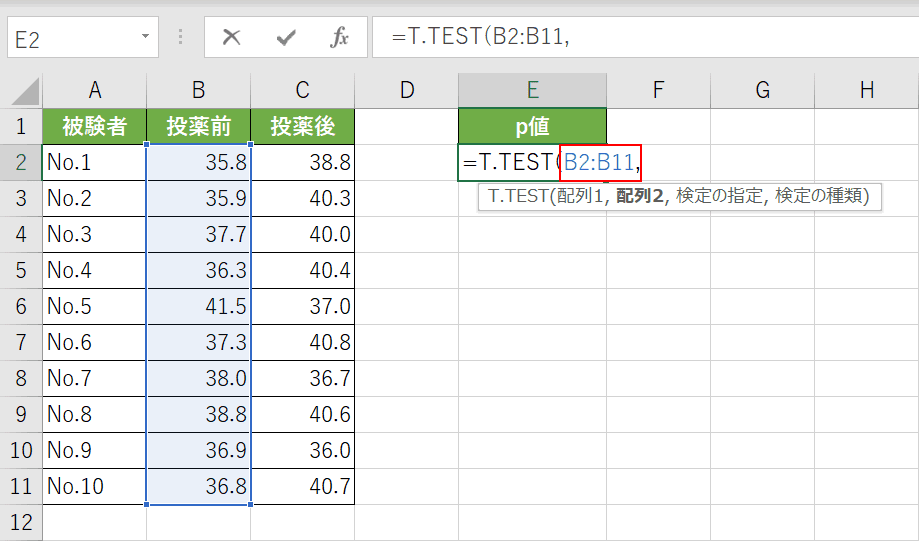The height and width of the screenshot is (541, 919).
Task: Click 配列1 in the function tooltip
Action: pos(580,196)
